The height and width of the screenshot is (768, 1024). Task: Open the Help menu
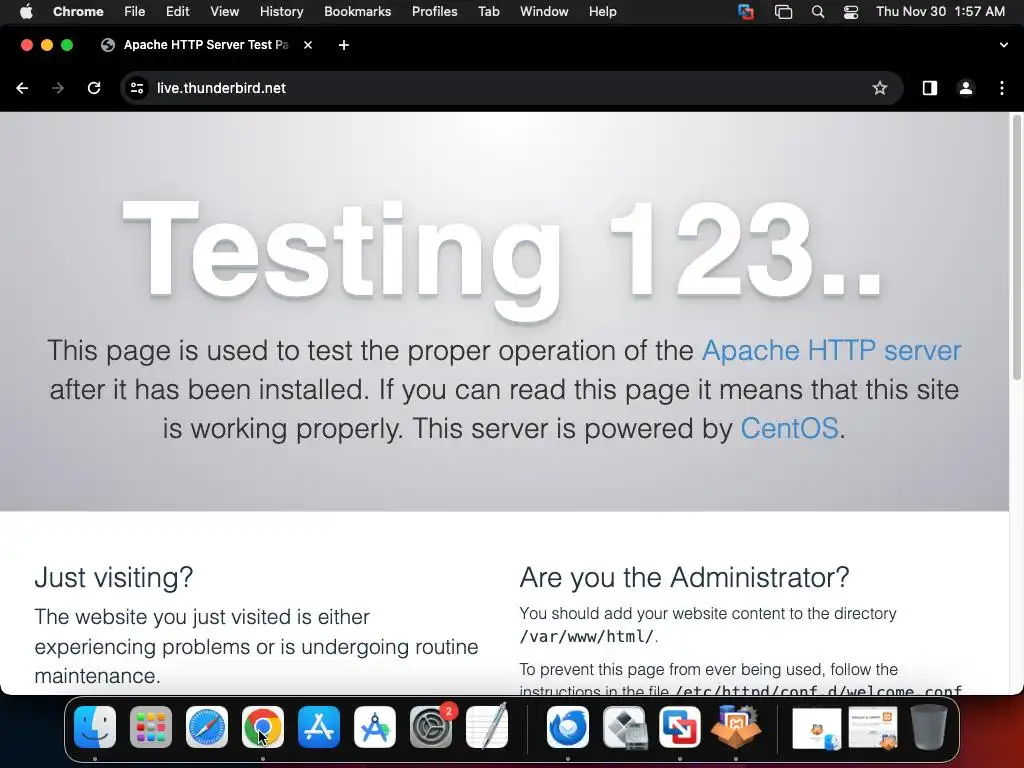point(602,12)
